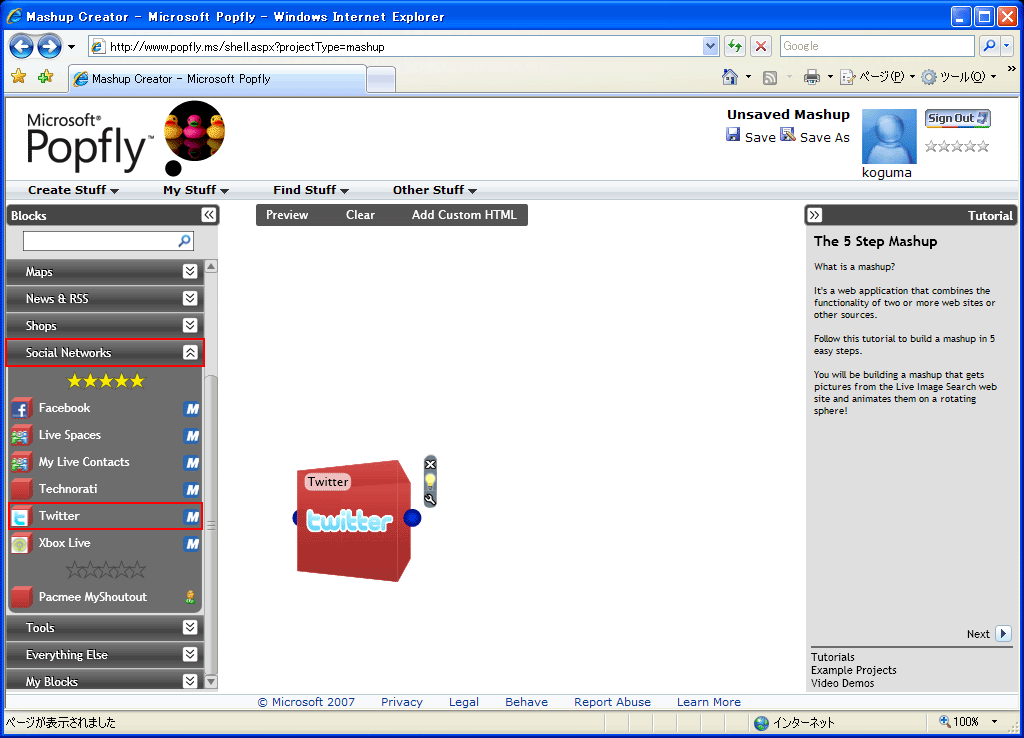This screenshot has width=1024, height=738.
Task: Click the Save floppy disk icon
Action: [x=733, y=135]
